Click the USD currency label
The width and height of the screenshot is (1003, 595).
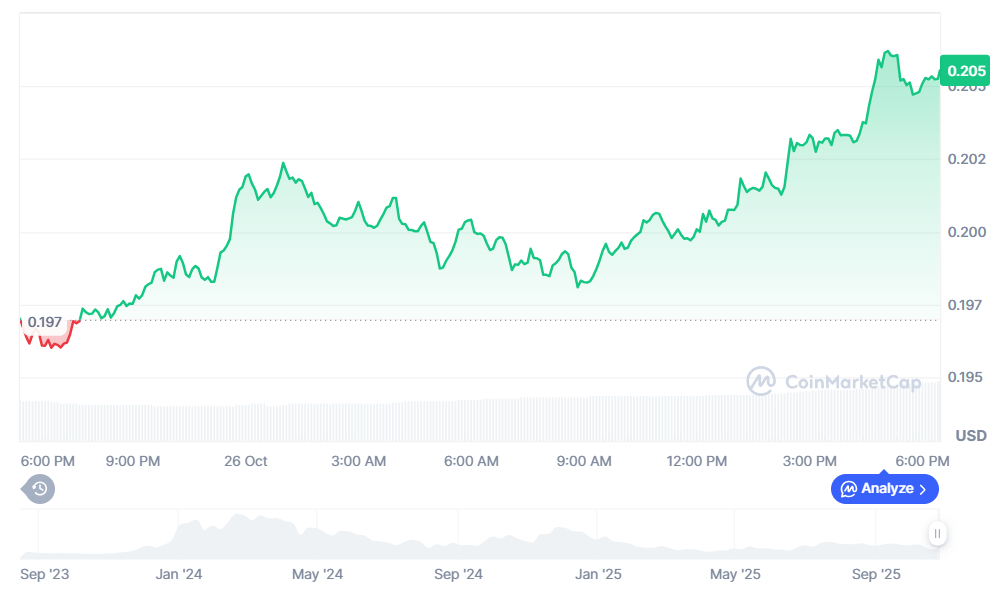[970, 436]
